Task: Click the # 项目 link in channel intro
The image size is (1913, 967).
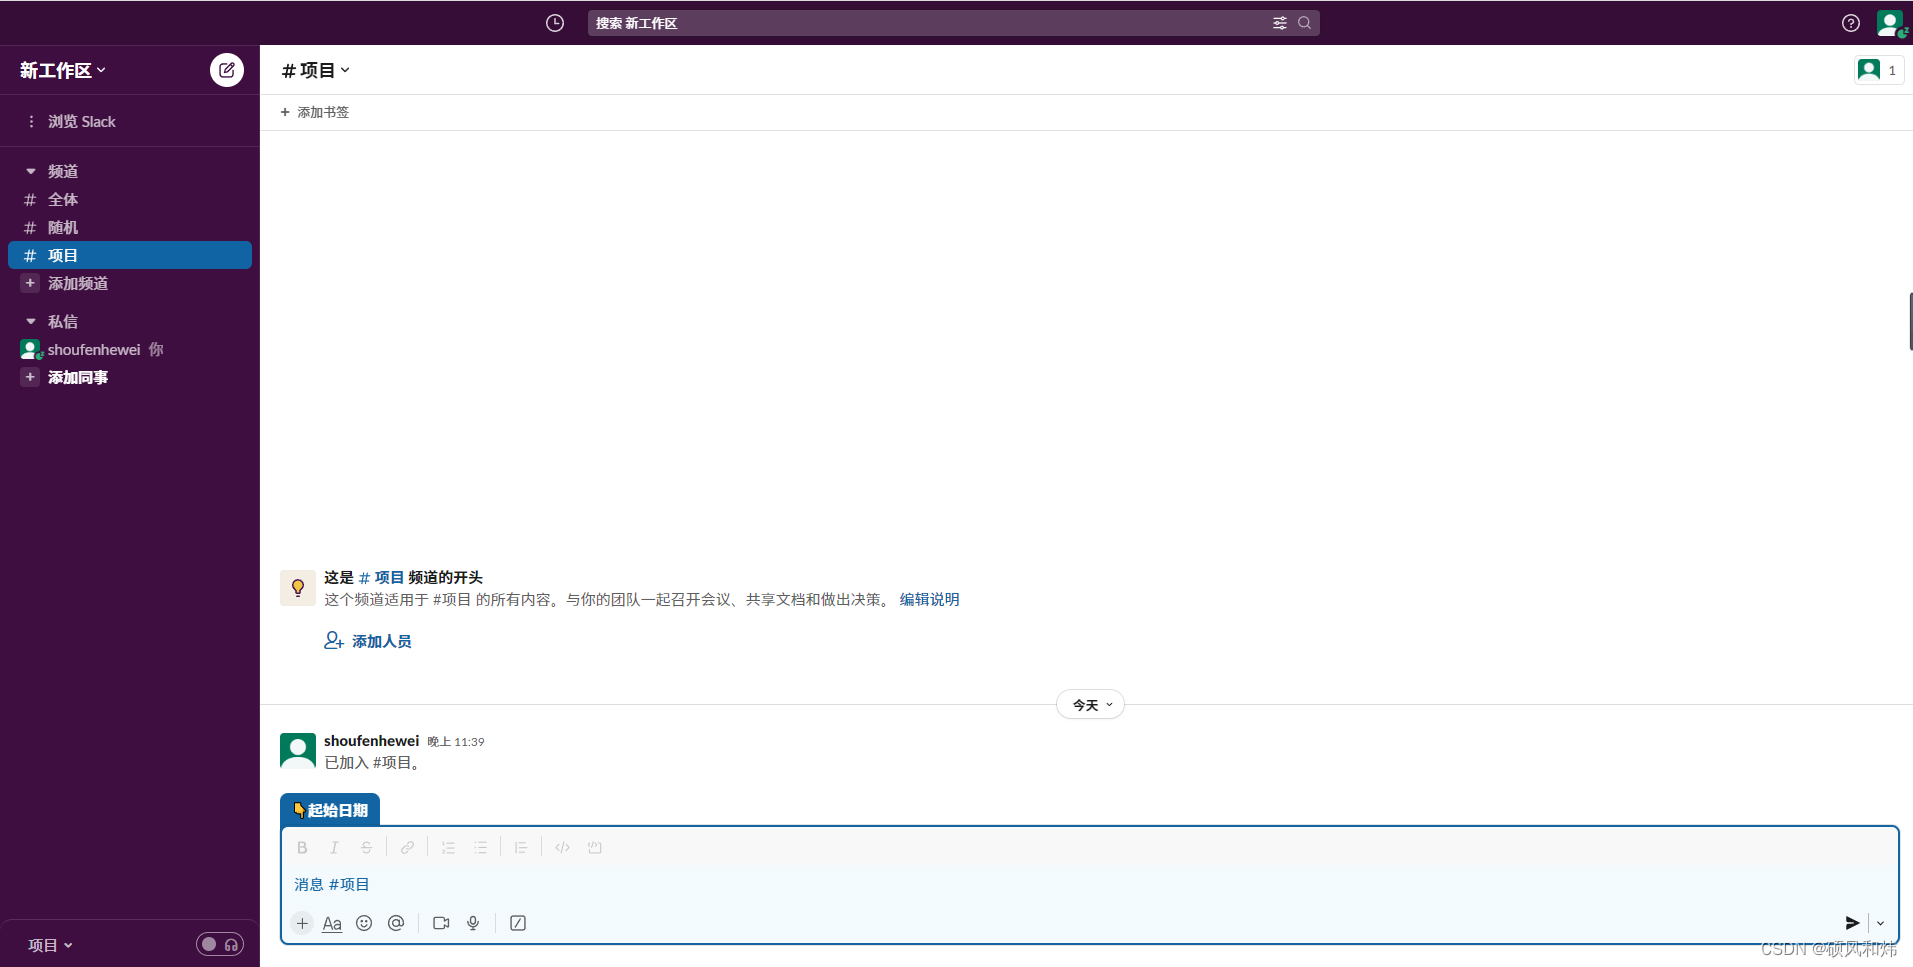Action: click(381, 577)
